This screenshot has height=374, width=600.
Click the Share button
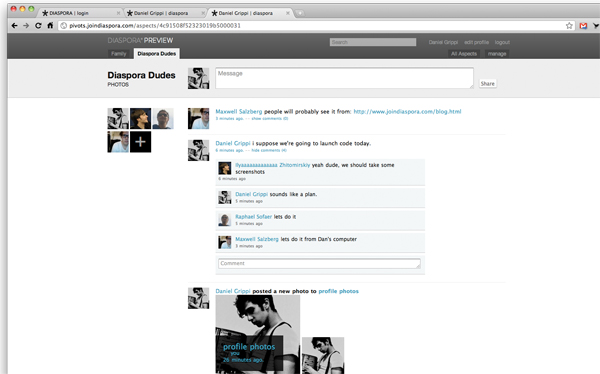click(x=488, y=83)
